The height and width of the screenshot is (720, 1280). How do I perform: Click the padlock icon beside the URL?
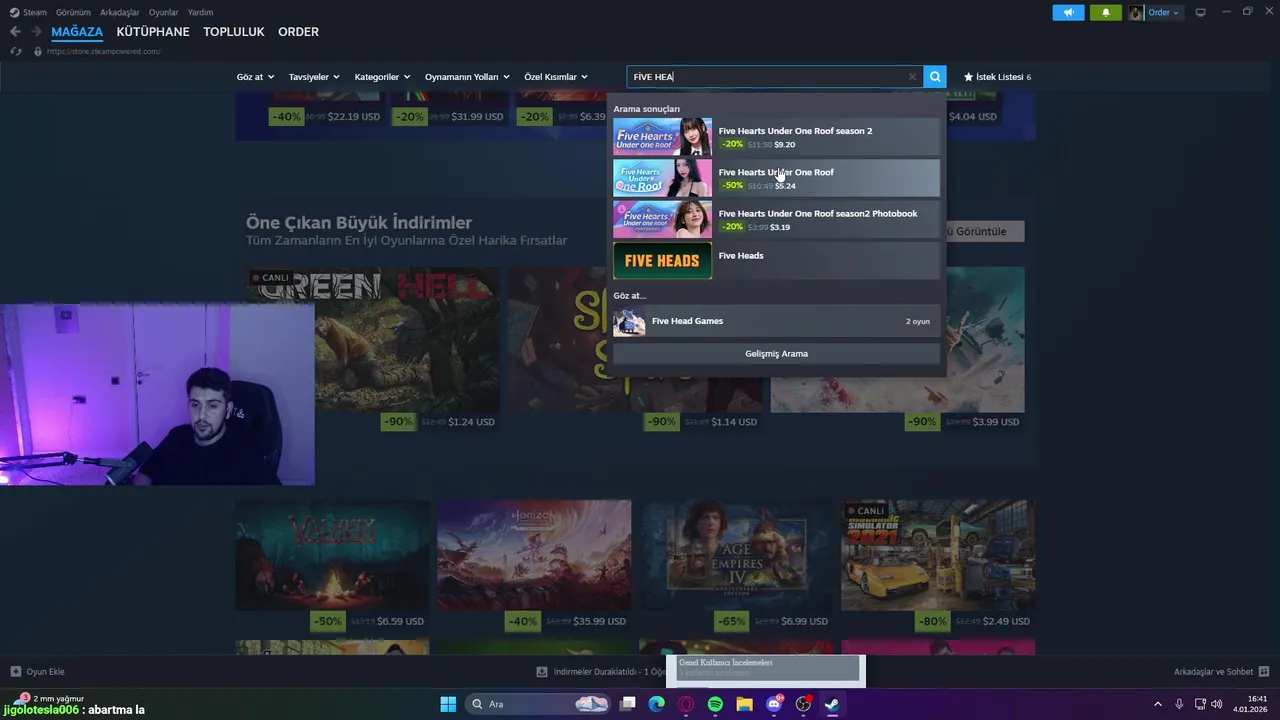tap(38, 51)
